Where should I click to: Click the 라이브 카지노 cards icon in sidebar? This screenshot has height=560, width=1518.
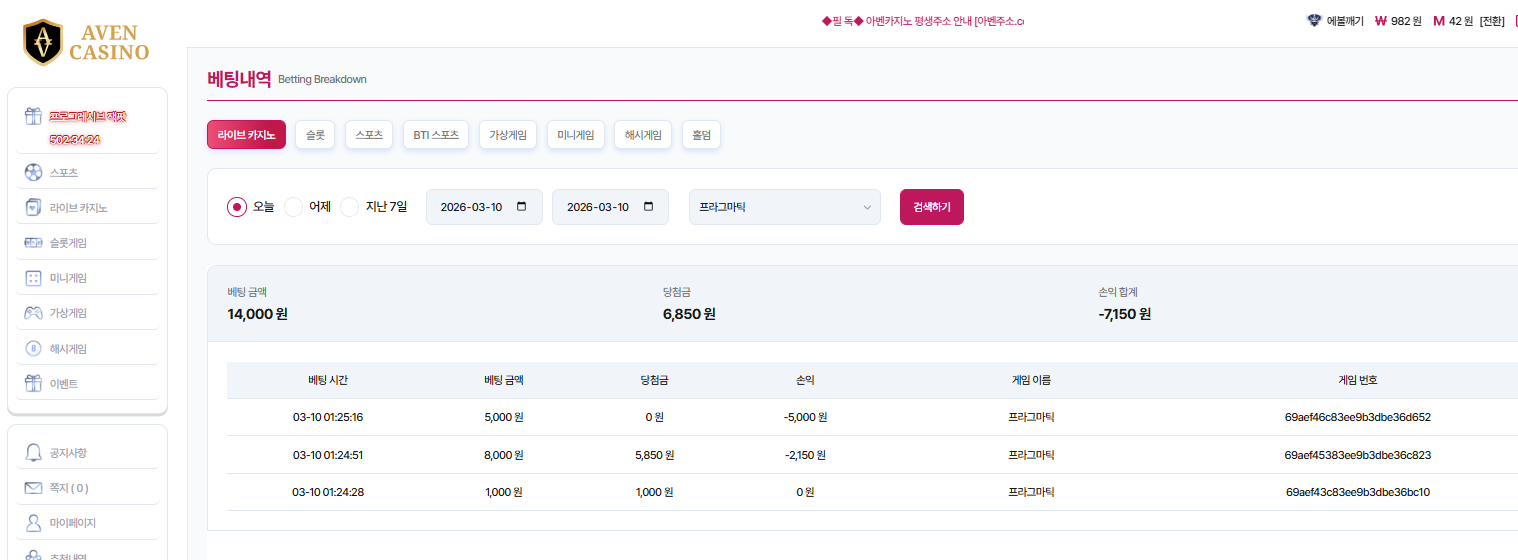33,208
